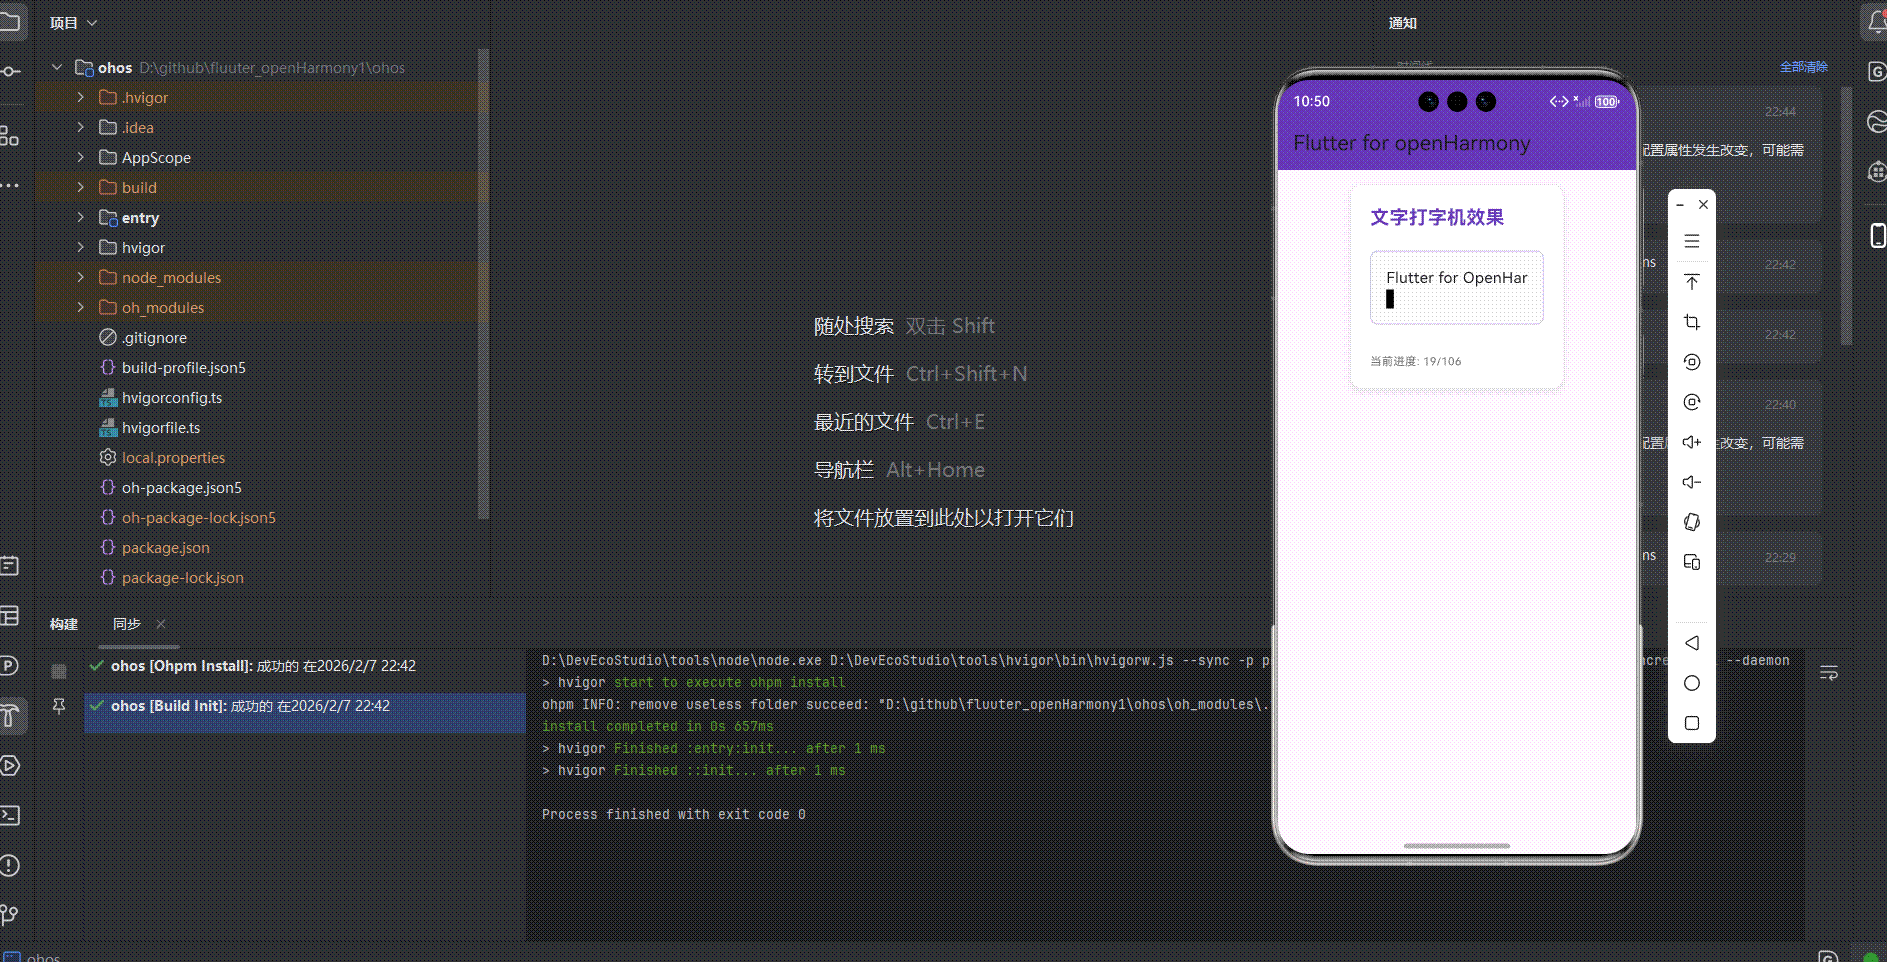This screenshot has height=962, width=1887.
Task: Click the notifications panel scrollbar
Action: coord(1846,215)
